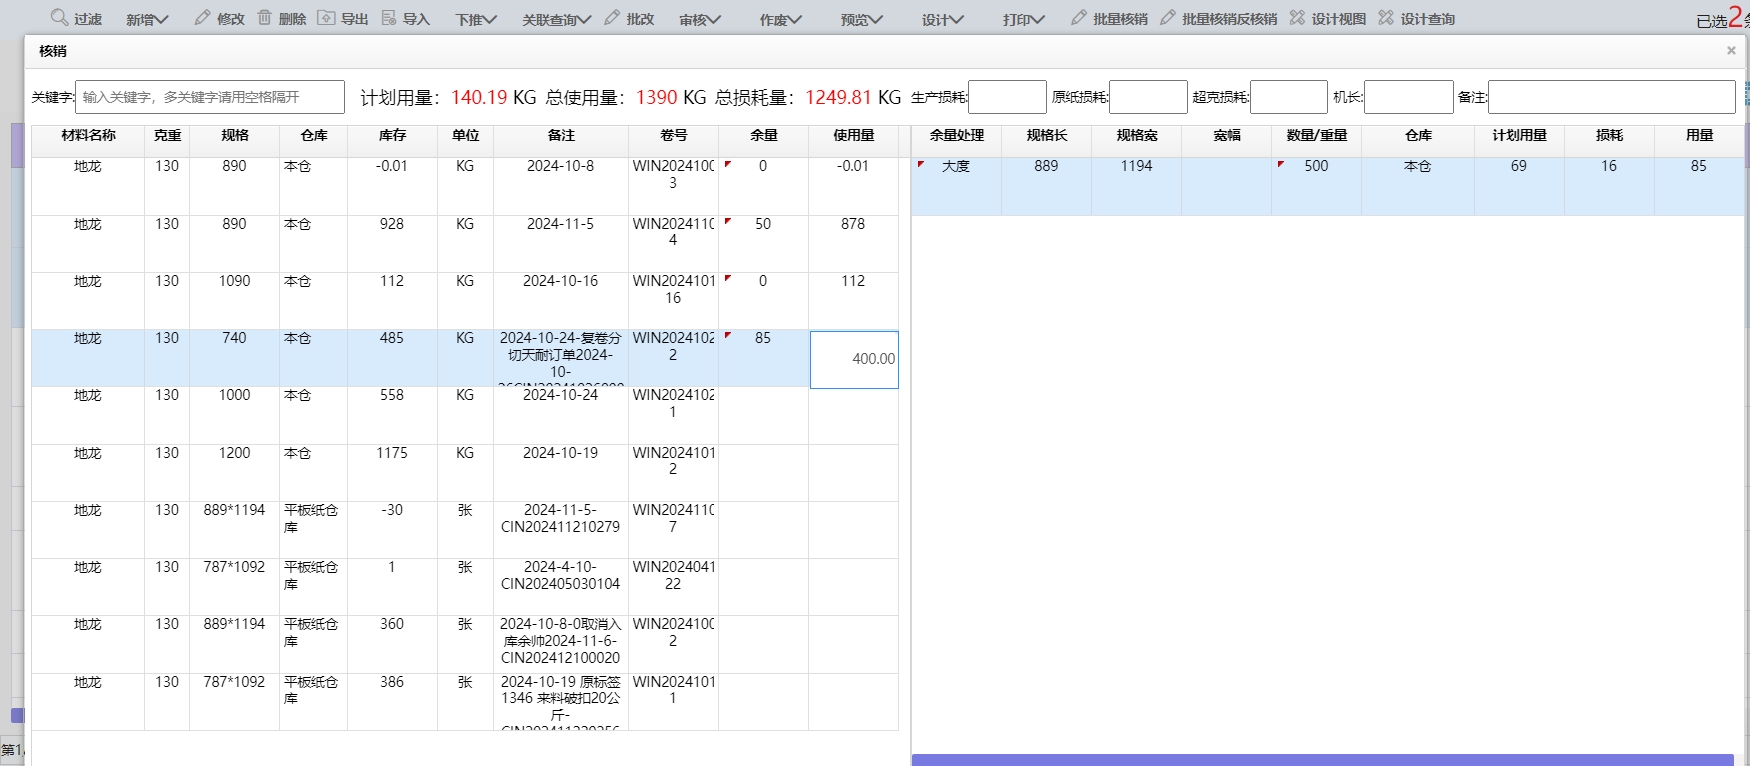
Task: Click the 批改 batch edit icon
Action: click(x=612, y=18)
